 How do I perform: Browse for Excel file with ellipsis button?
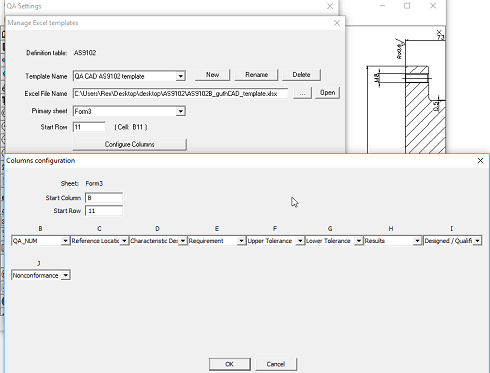(302, 93)
